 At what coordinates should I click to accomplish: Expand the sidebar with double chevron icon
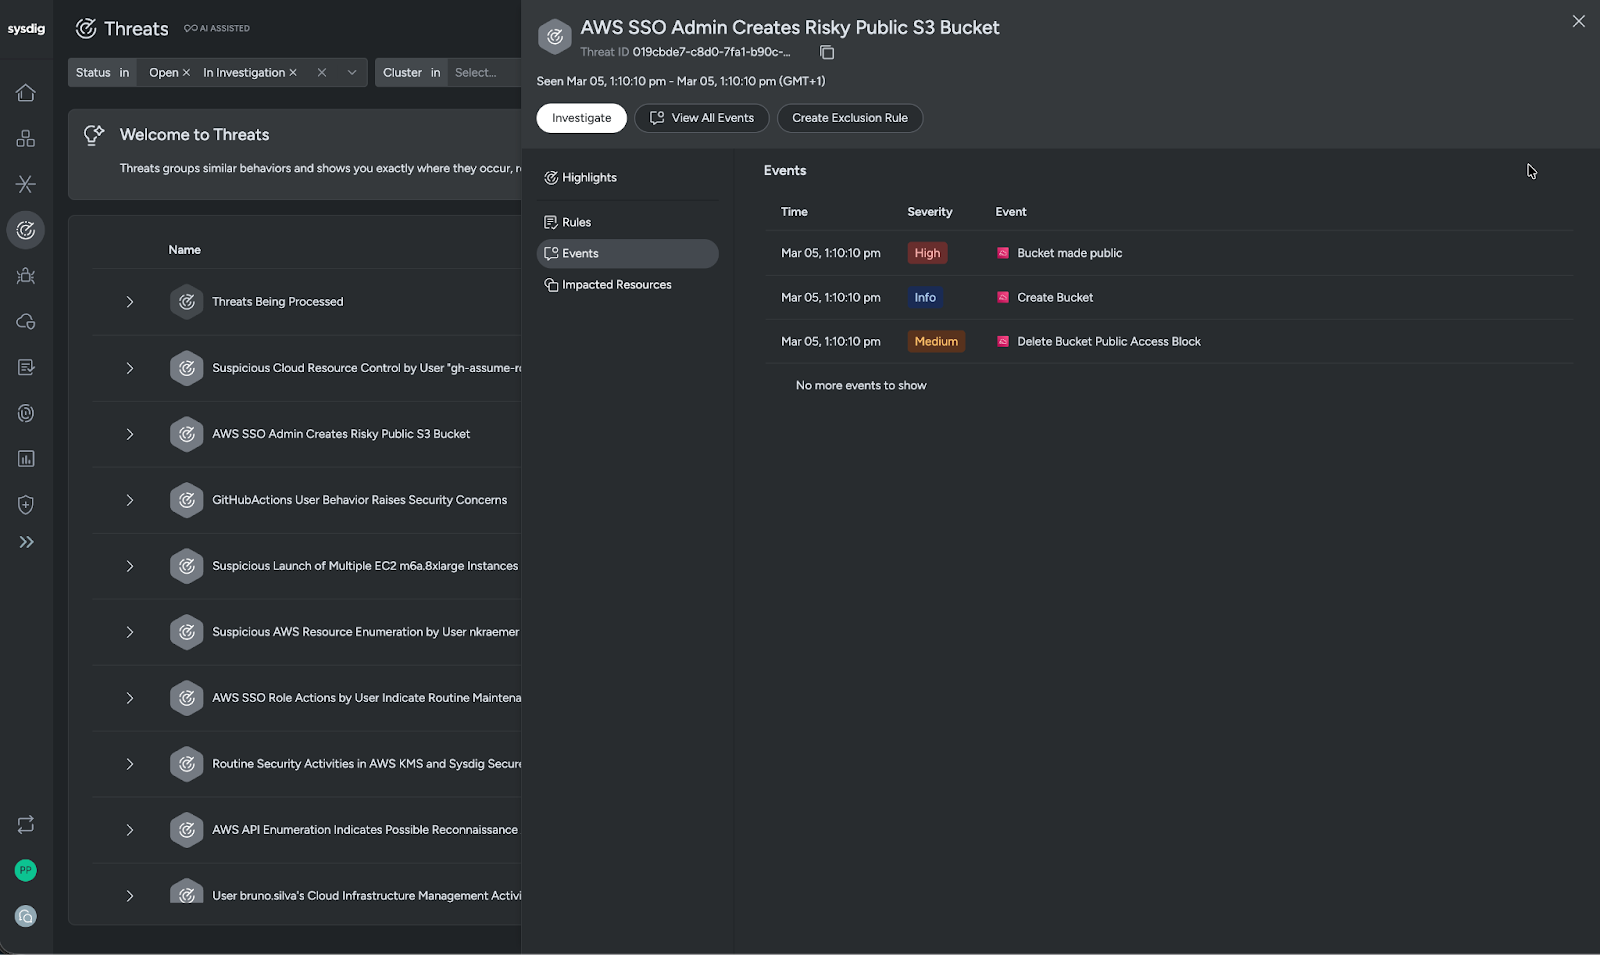(x=26, y=542)
